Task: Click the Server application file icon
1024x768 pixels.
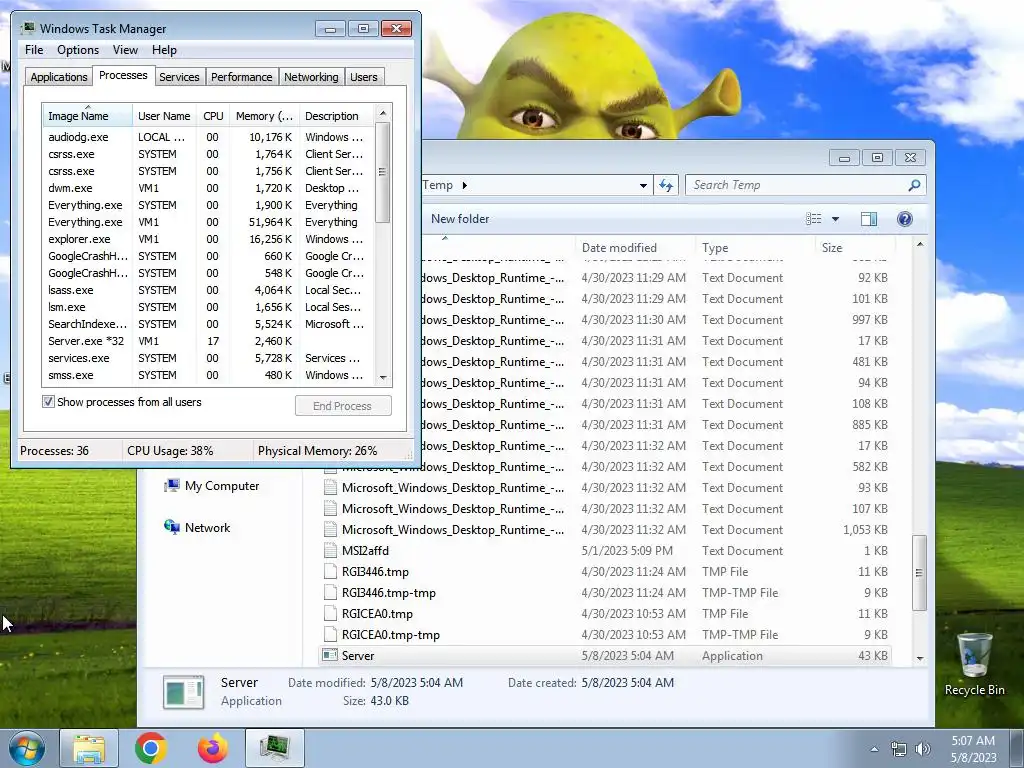Action: (x=330, y=656)
